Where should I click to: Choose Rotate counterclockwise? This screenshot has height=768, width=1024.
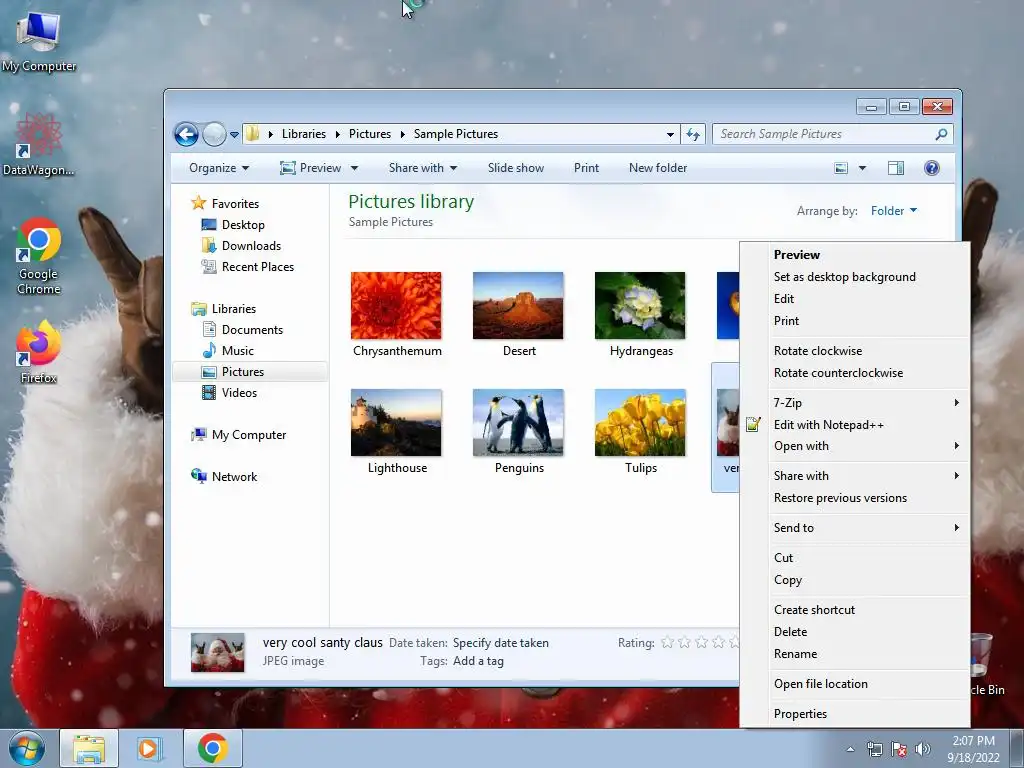[x=854, y=373]
